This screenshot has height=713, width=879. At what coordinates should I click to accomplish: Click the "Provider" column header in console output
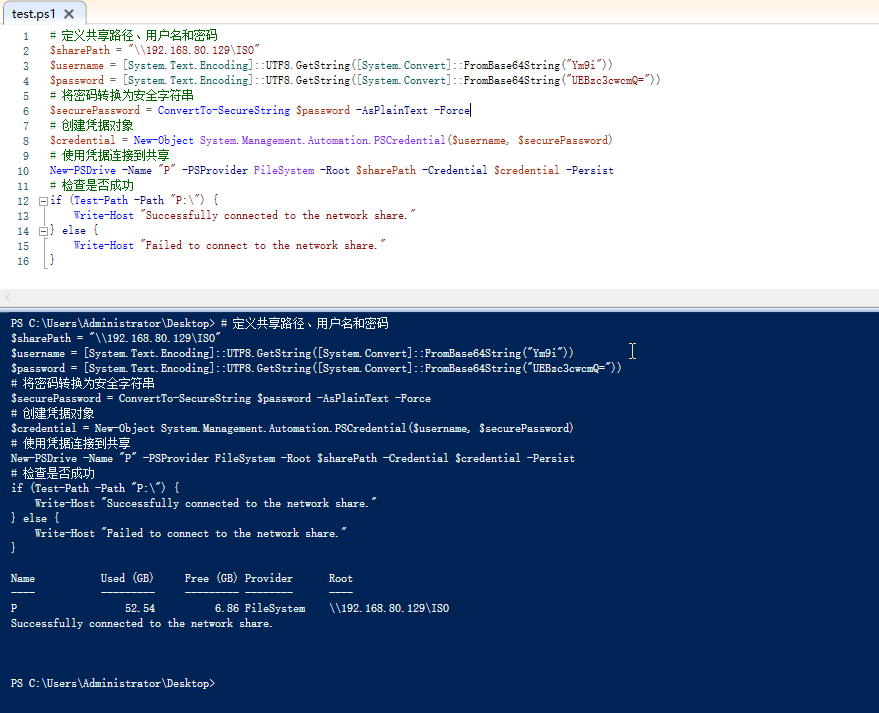[268, 578]
